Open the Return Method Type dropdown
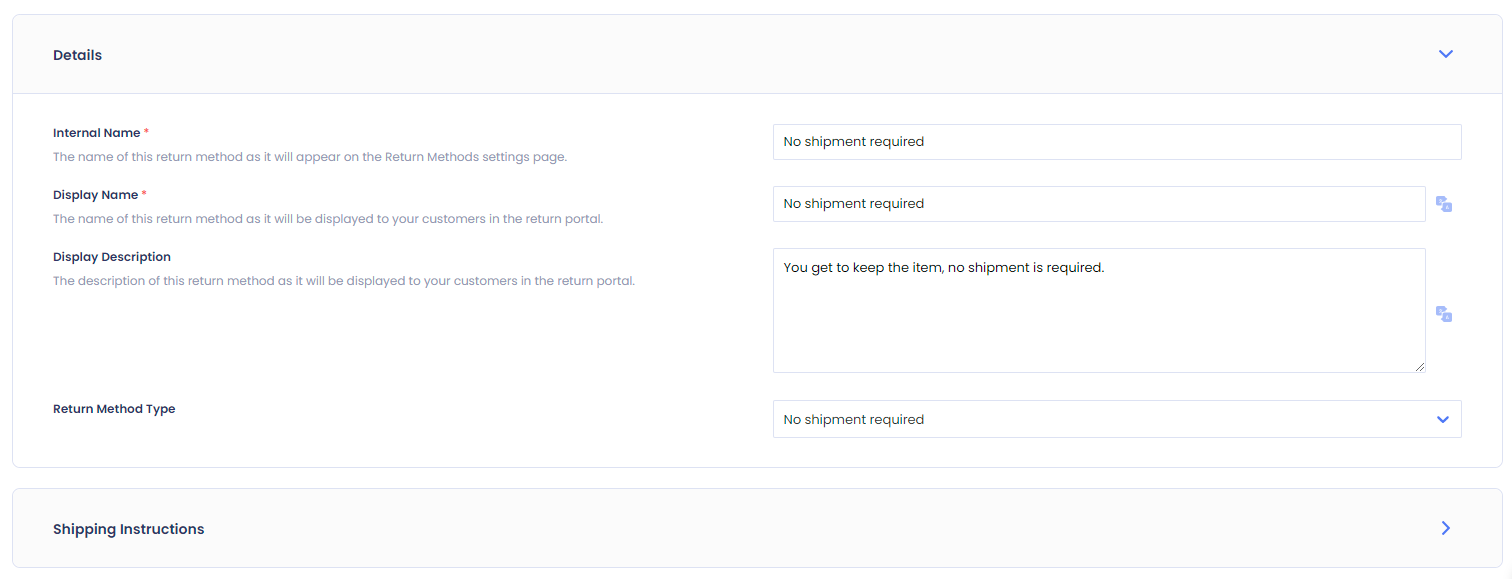The image size is (1512, 579). (x=1117, y=419)
